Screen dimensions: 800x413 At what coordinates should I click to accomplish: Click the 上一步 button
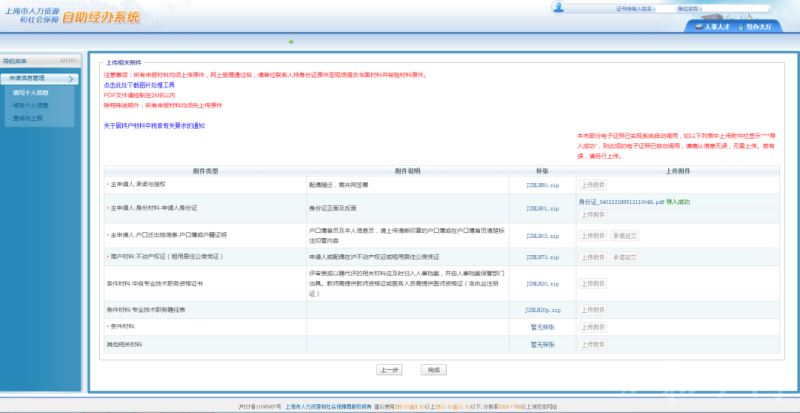(x=389, y=370)
